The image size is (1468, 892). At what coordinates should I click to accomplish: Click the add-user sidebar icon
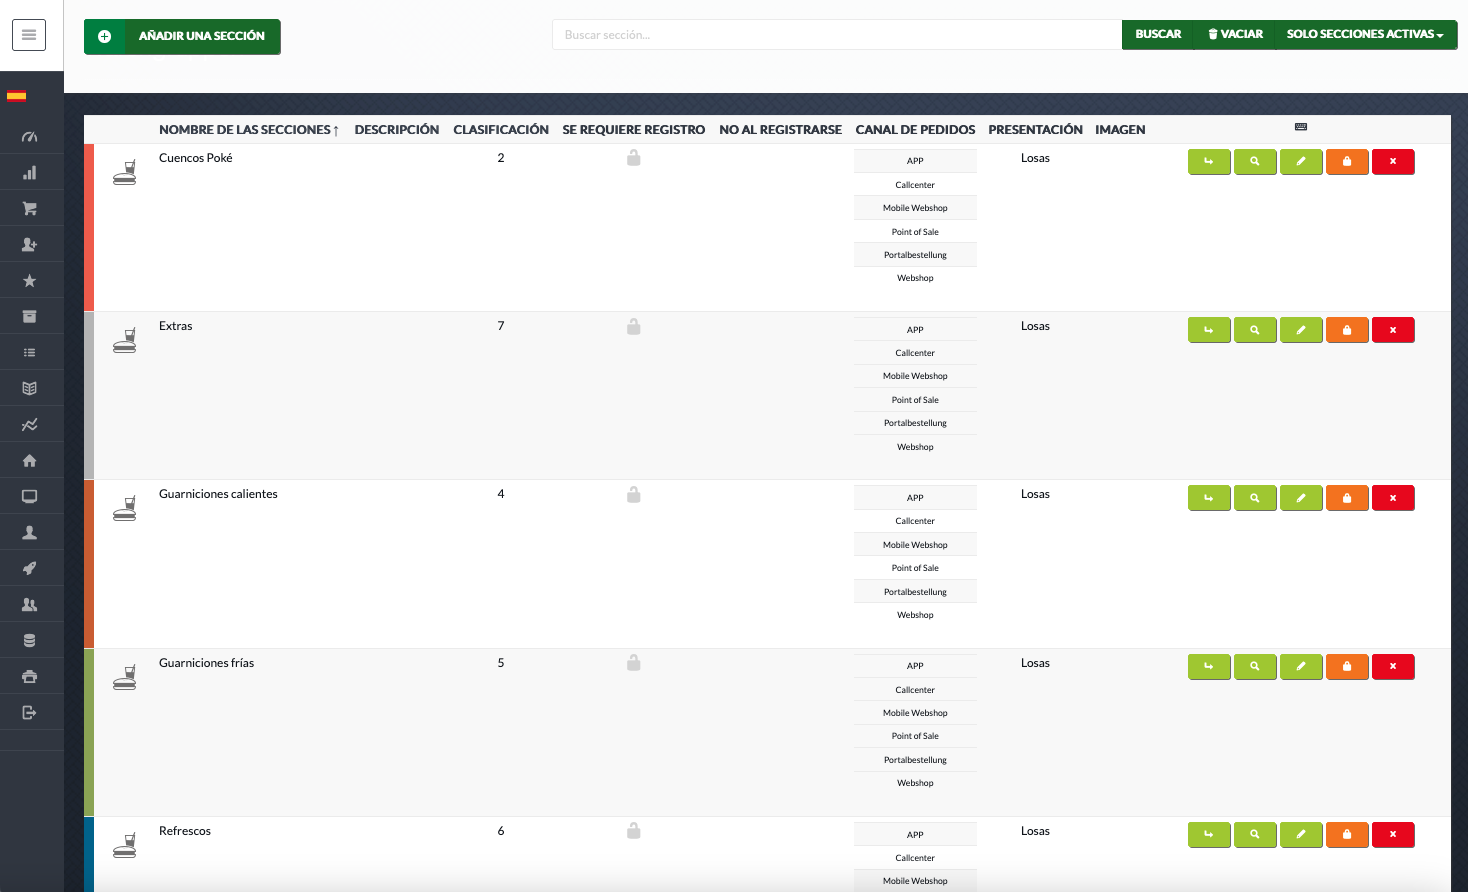tap(29, 245)
